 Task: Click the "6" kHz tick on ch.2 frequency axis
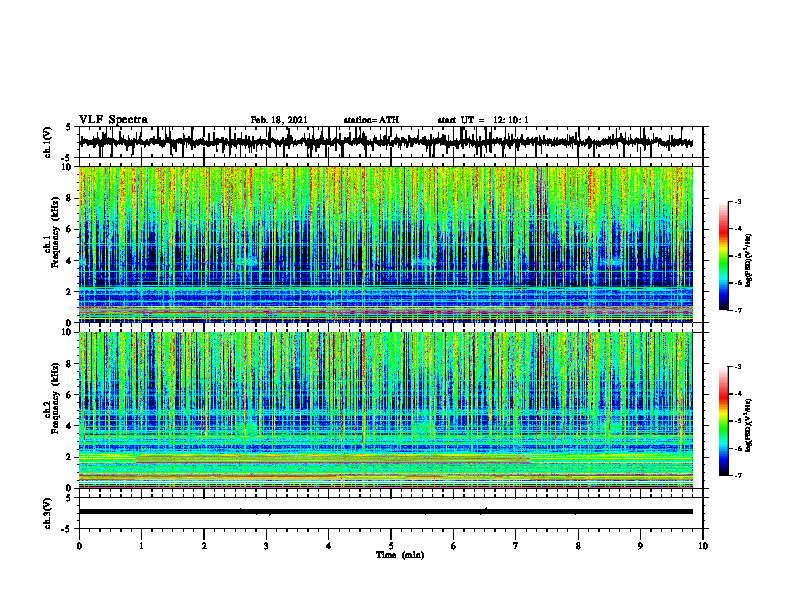coord(70,395)
